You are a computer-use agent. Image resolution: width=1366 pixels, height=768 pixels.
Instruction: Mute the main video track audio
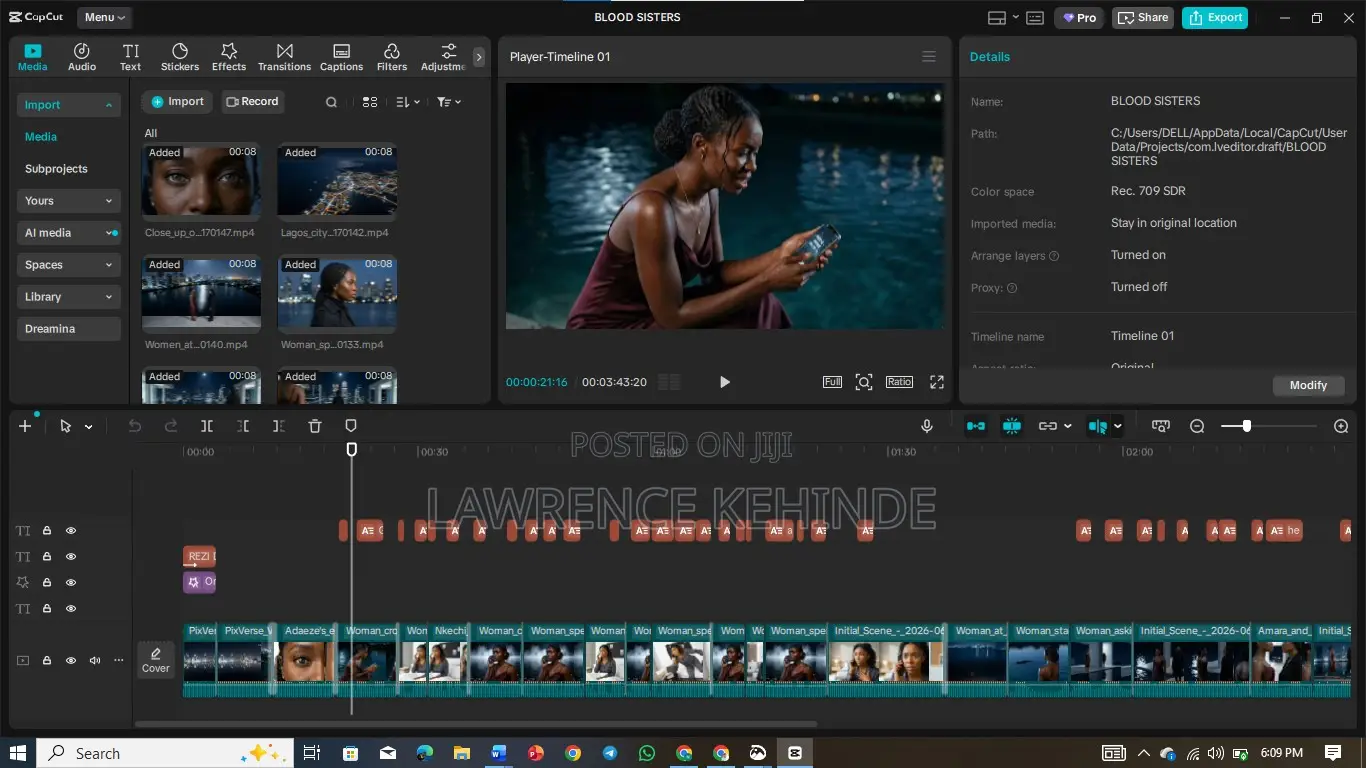95,660
